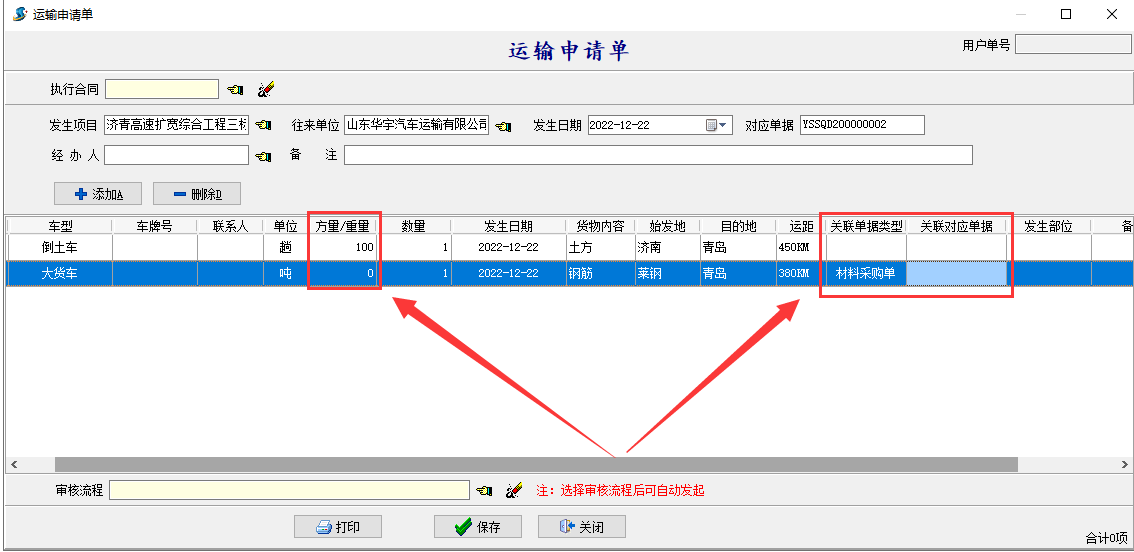
Task: Click the lookup icon beside 审核流程 field
Action: tap(485, 490)
